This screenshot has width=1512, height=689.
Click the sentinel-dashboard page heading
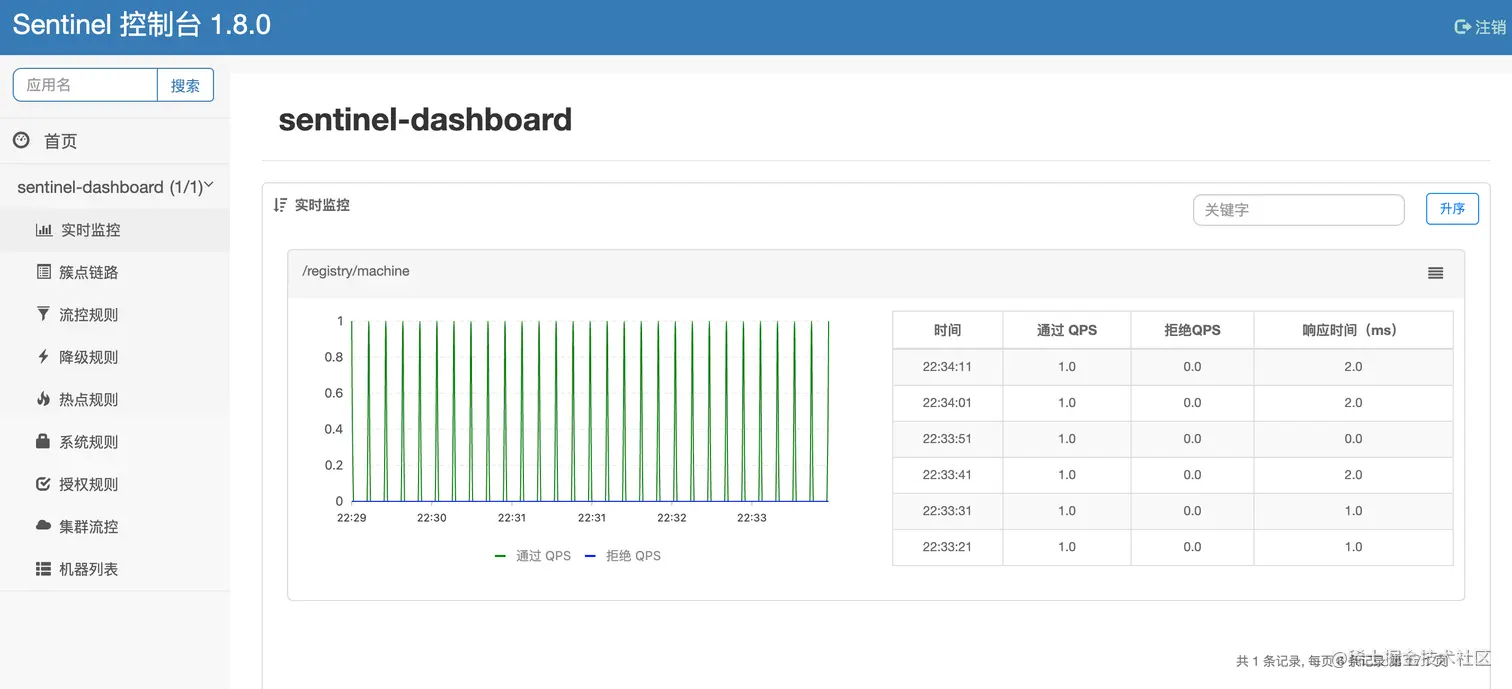(425, 120)
